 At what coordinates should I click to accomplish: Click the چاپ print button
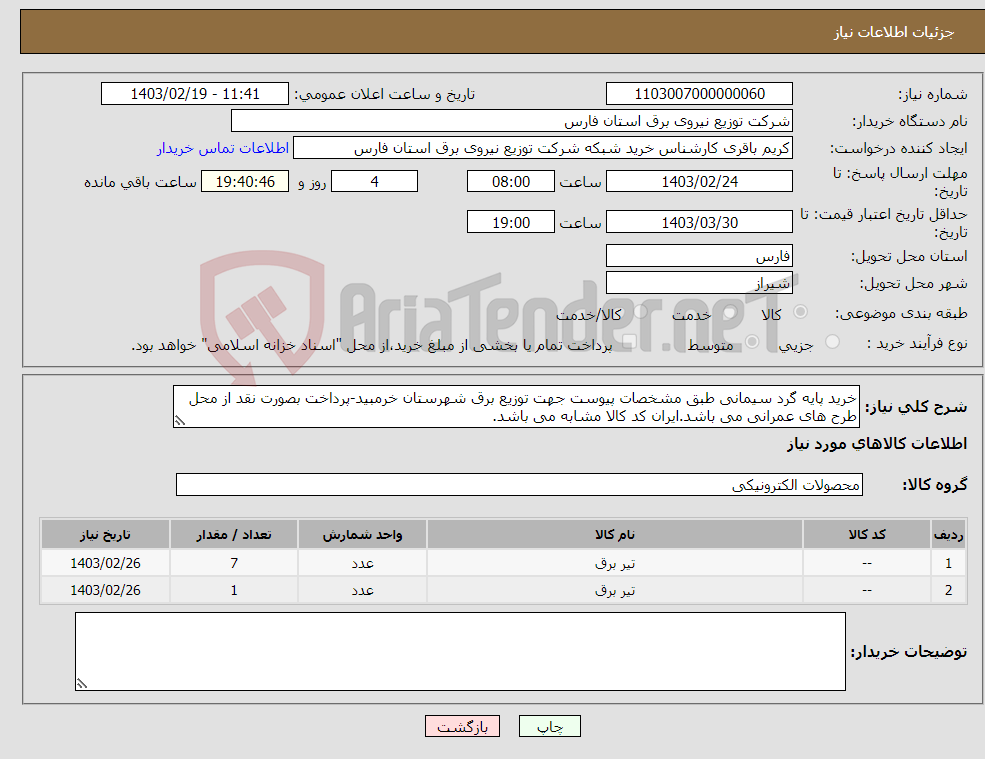[x=550, y=726]
